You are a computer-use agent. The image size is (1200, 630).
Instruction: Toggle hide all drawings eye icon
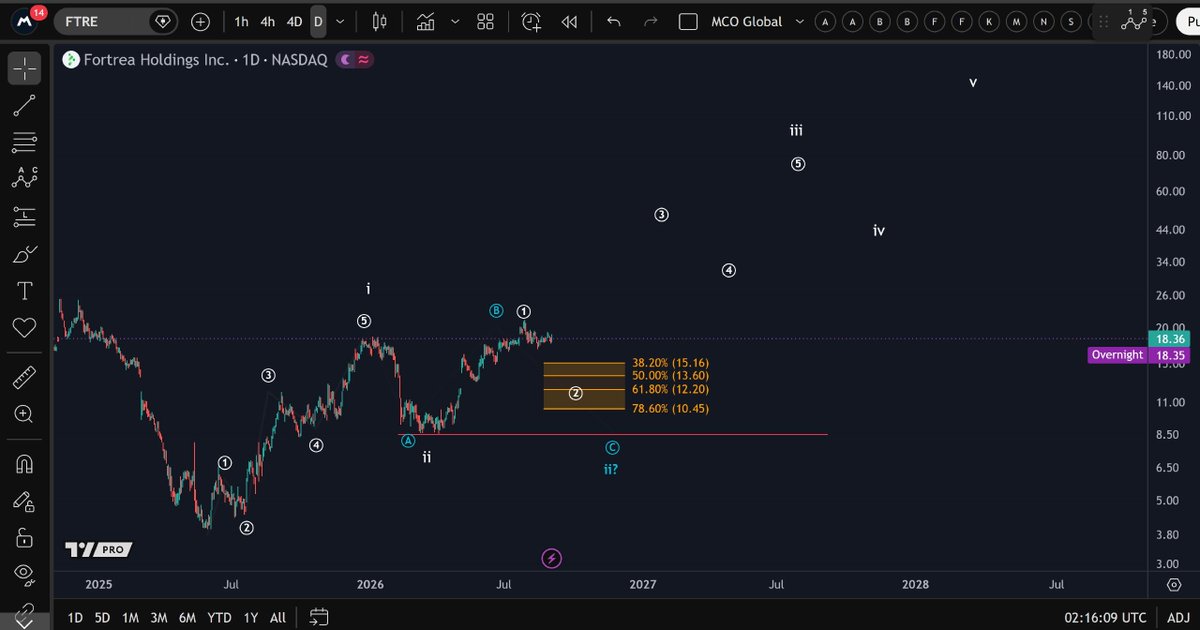(25, 574)
